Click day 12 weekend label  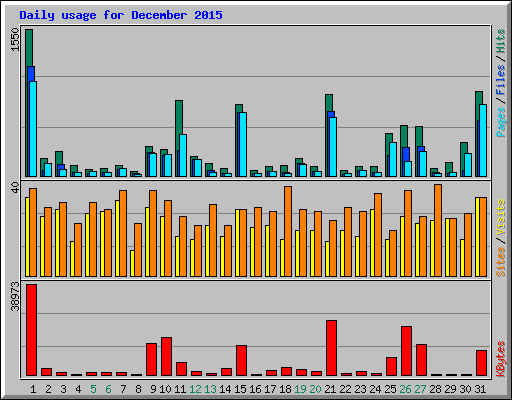195,389
